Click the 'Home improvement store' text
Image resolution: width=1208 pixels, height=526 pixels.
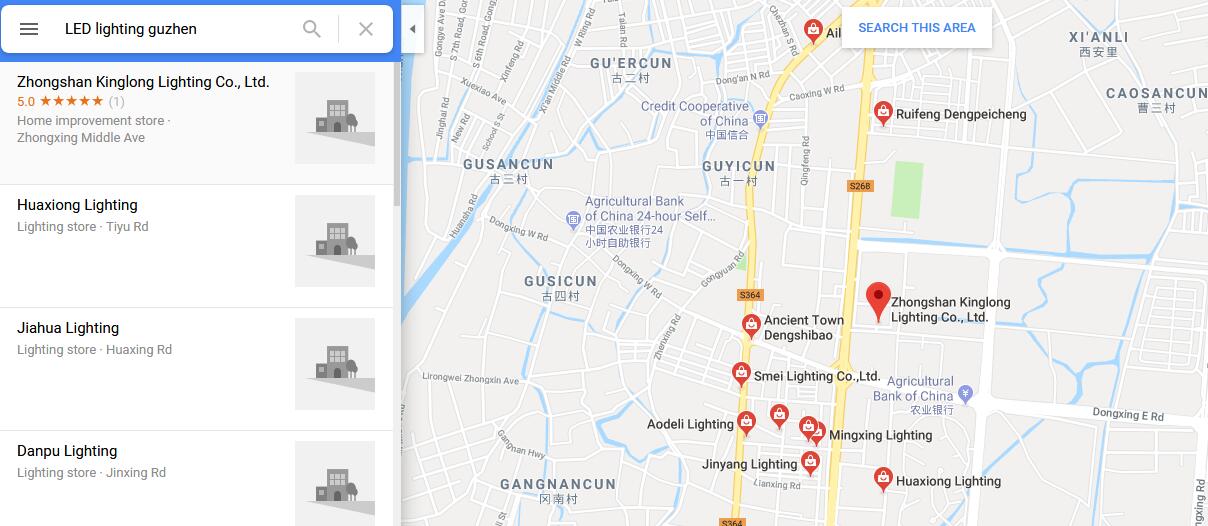tap(91, 120)
